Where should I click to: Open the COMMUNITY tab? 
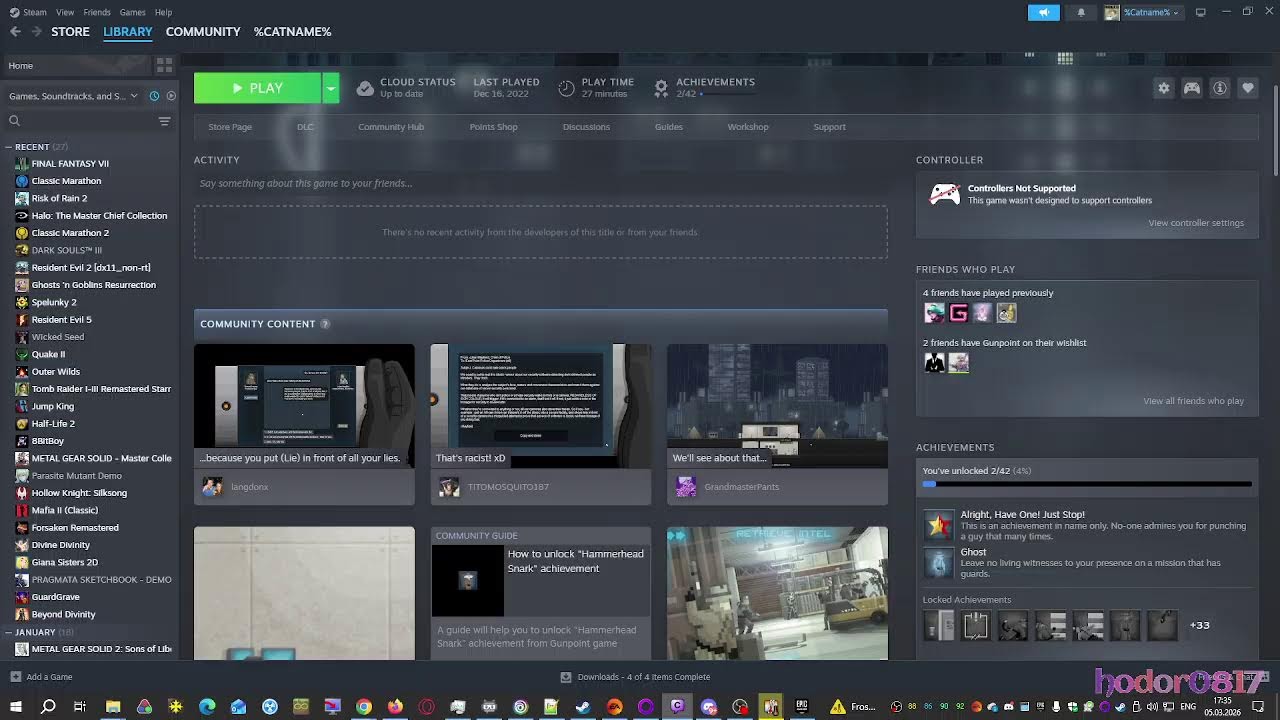click(x=203, y=31)
